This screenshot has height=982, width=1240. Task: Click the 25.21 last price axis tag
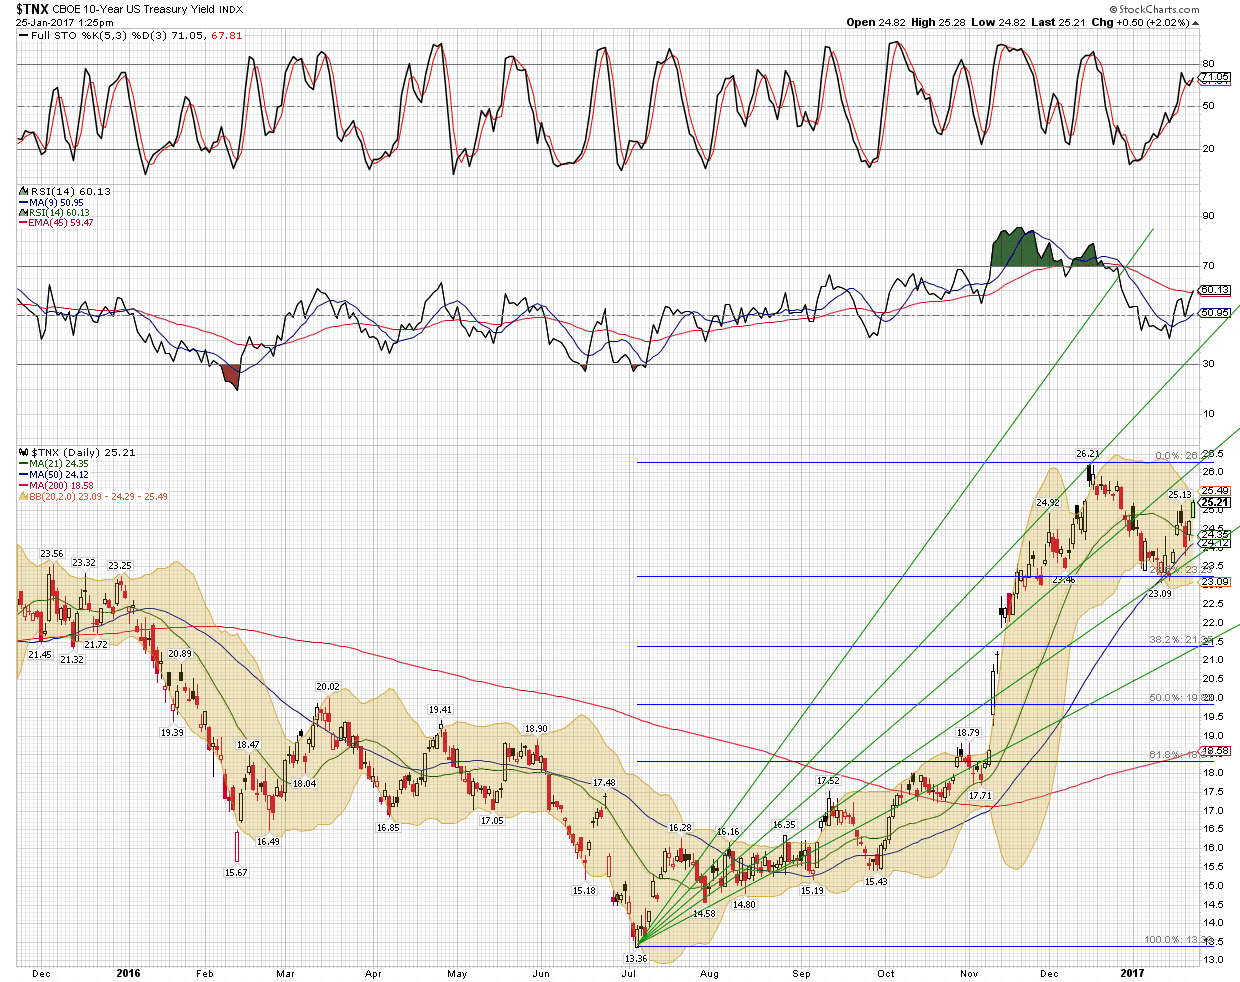click(x=1214, y=502)
